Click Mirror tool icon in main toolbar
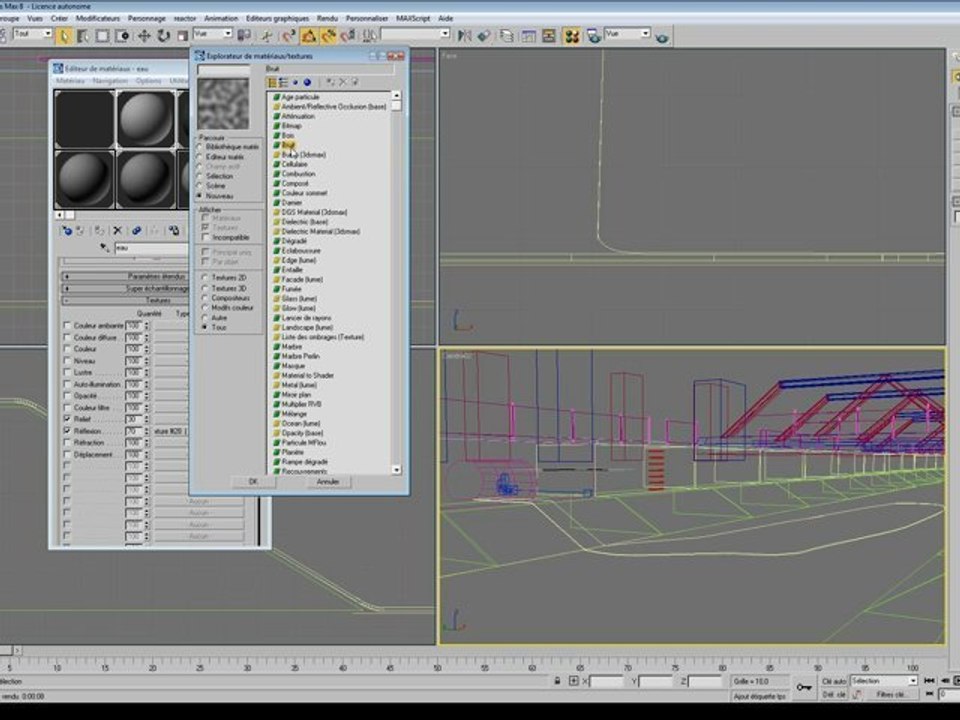Viewport: 960px width, 720px height. point(463,35)
